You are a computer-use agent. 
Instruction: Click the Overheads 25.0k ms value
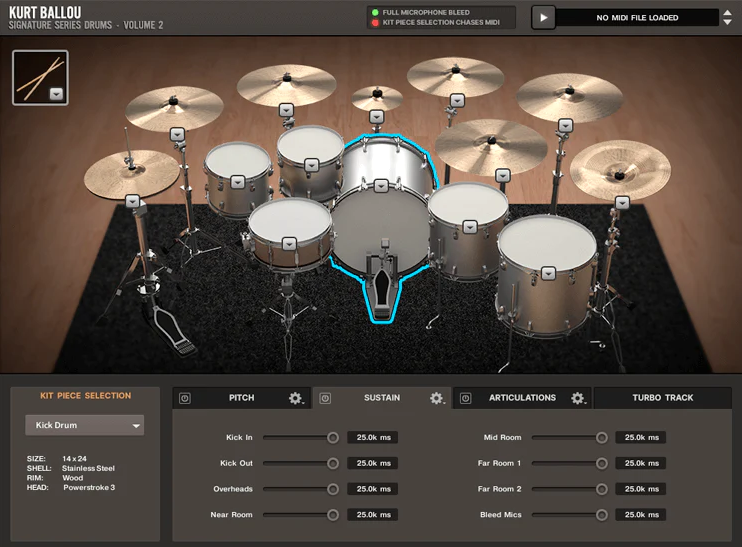pyautogui.click(x=373, y=489)
